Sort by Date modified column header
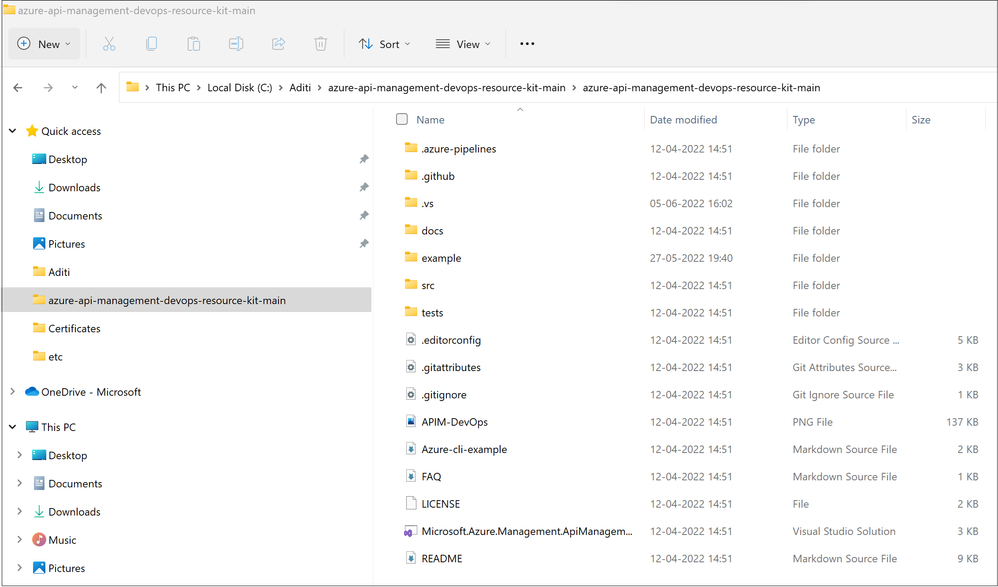The height and width of the screenshot is (587, 998). (683, 120)
